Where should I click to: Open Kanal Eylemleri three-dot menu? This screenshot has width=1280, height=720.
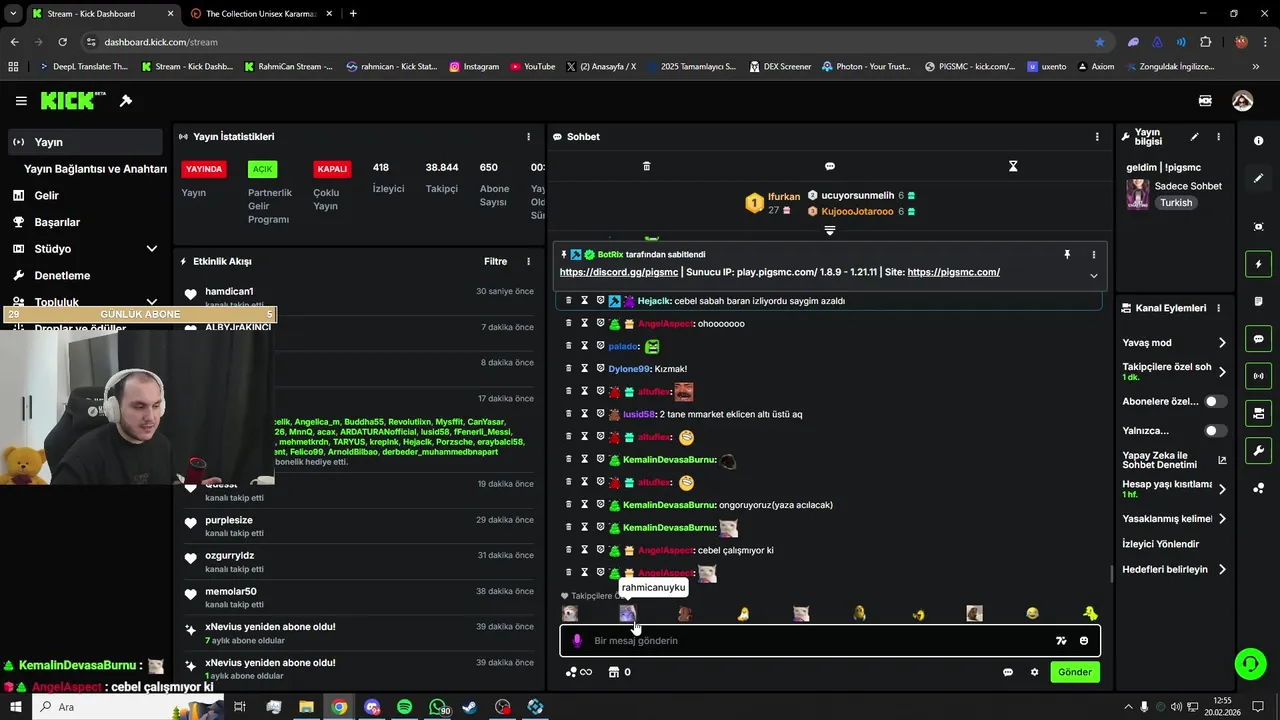click(1218, 308)
